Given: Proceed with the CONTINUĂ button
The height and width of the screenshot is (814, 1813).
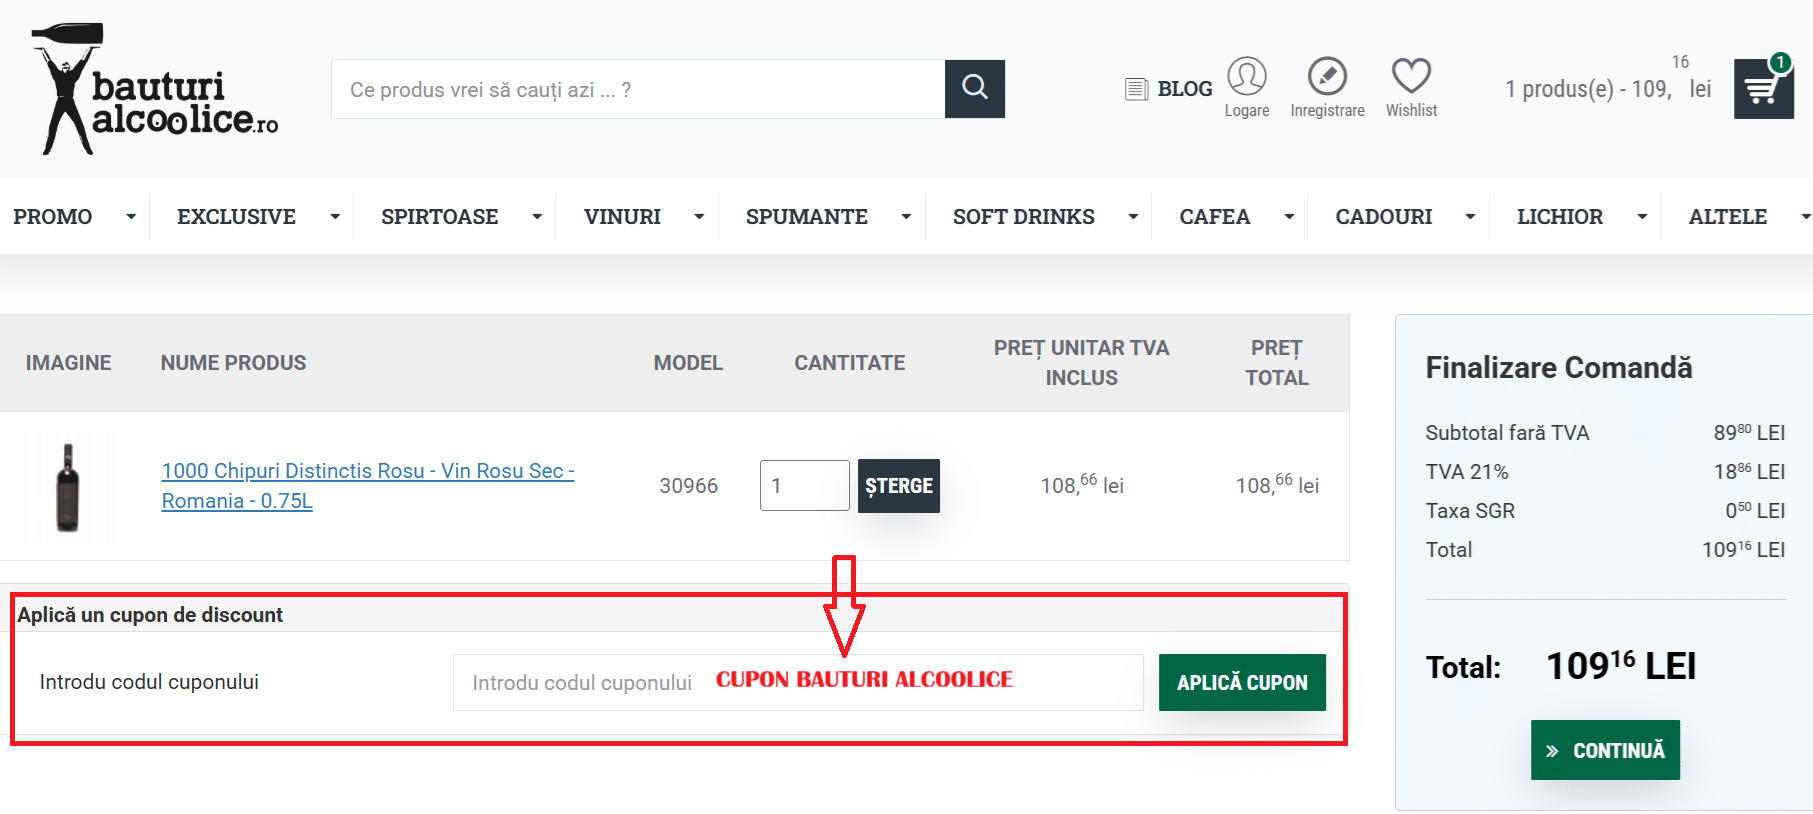Looking at the screenshot, I should coord(1605,750).
